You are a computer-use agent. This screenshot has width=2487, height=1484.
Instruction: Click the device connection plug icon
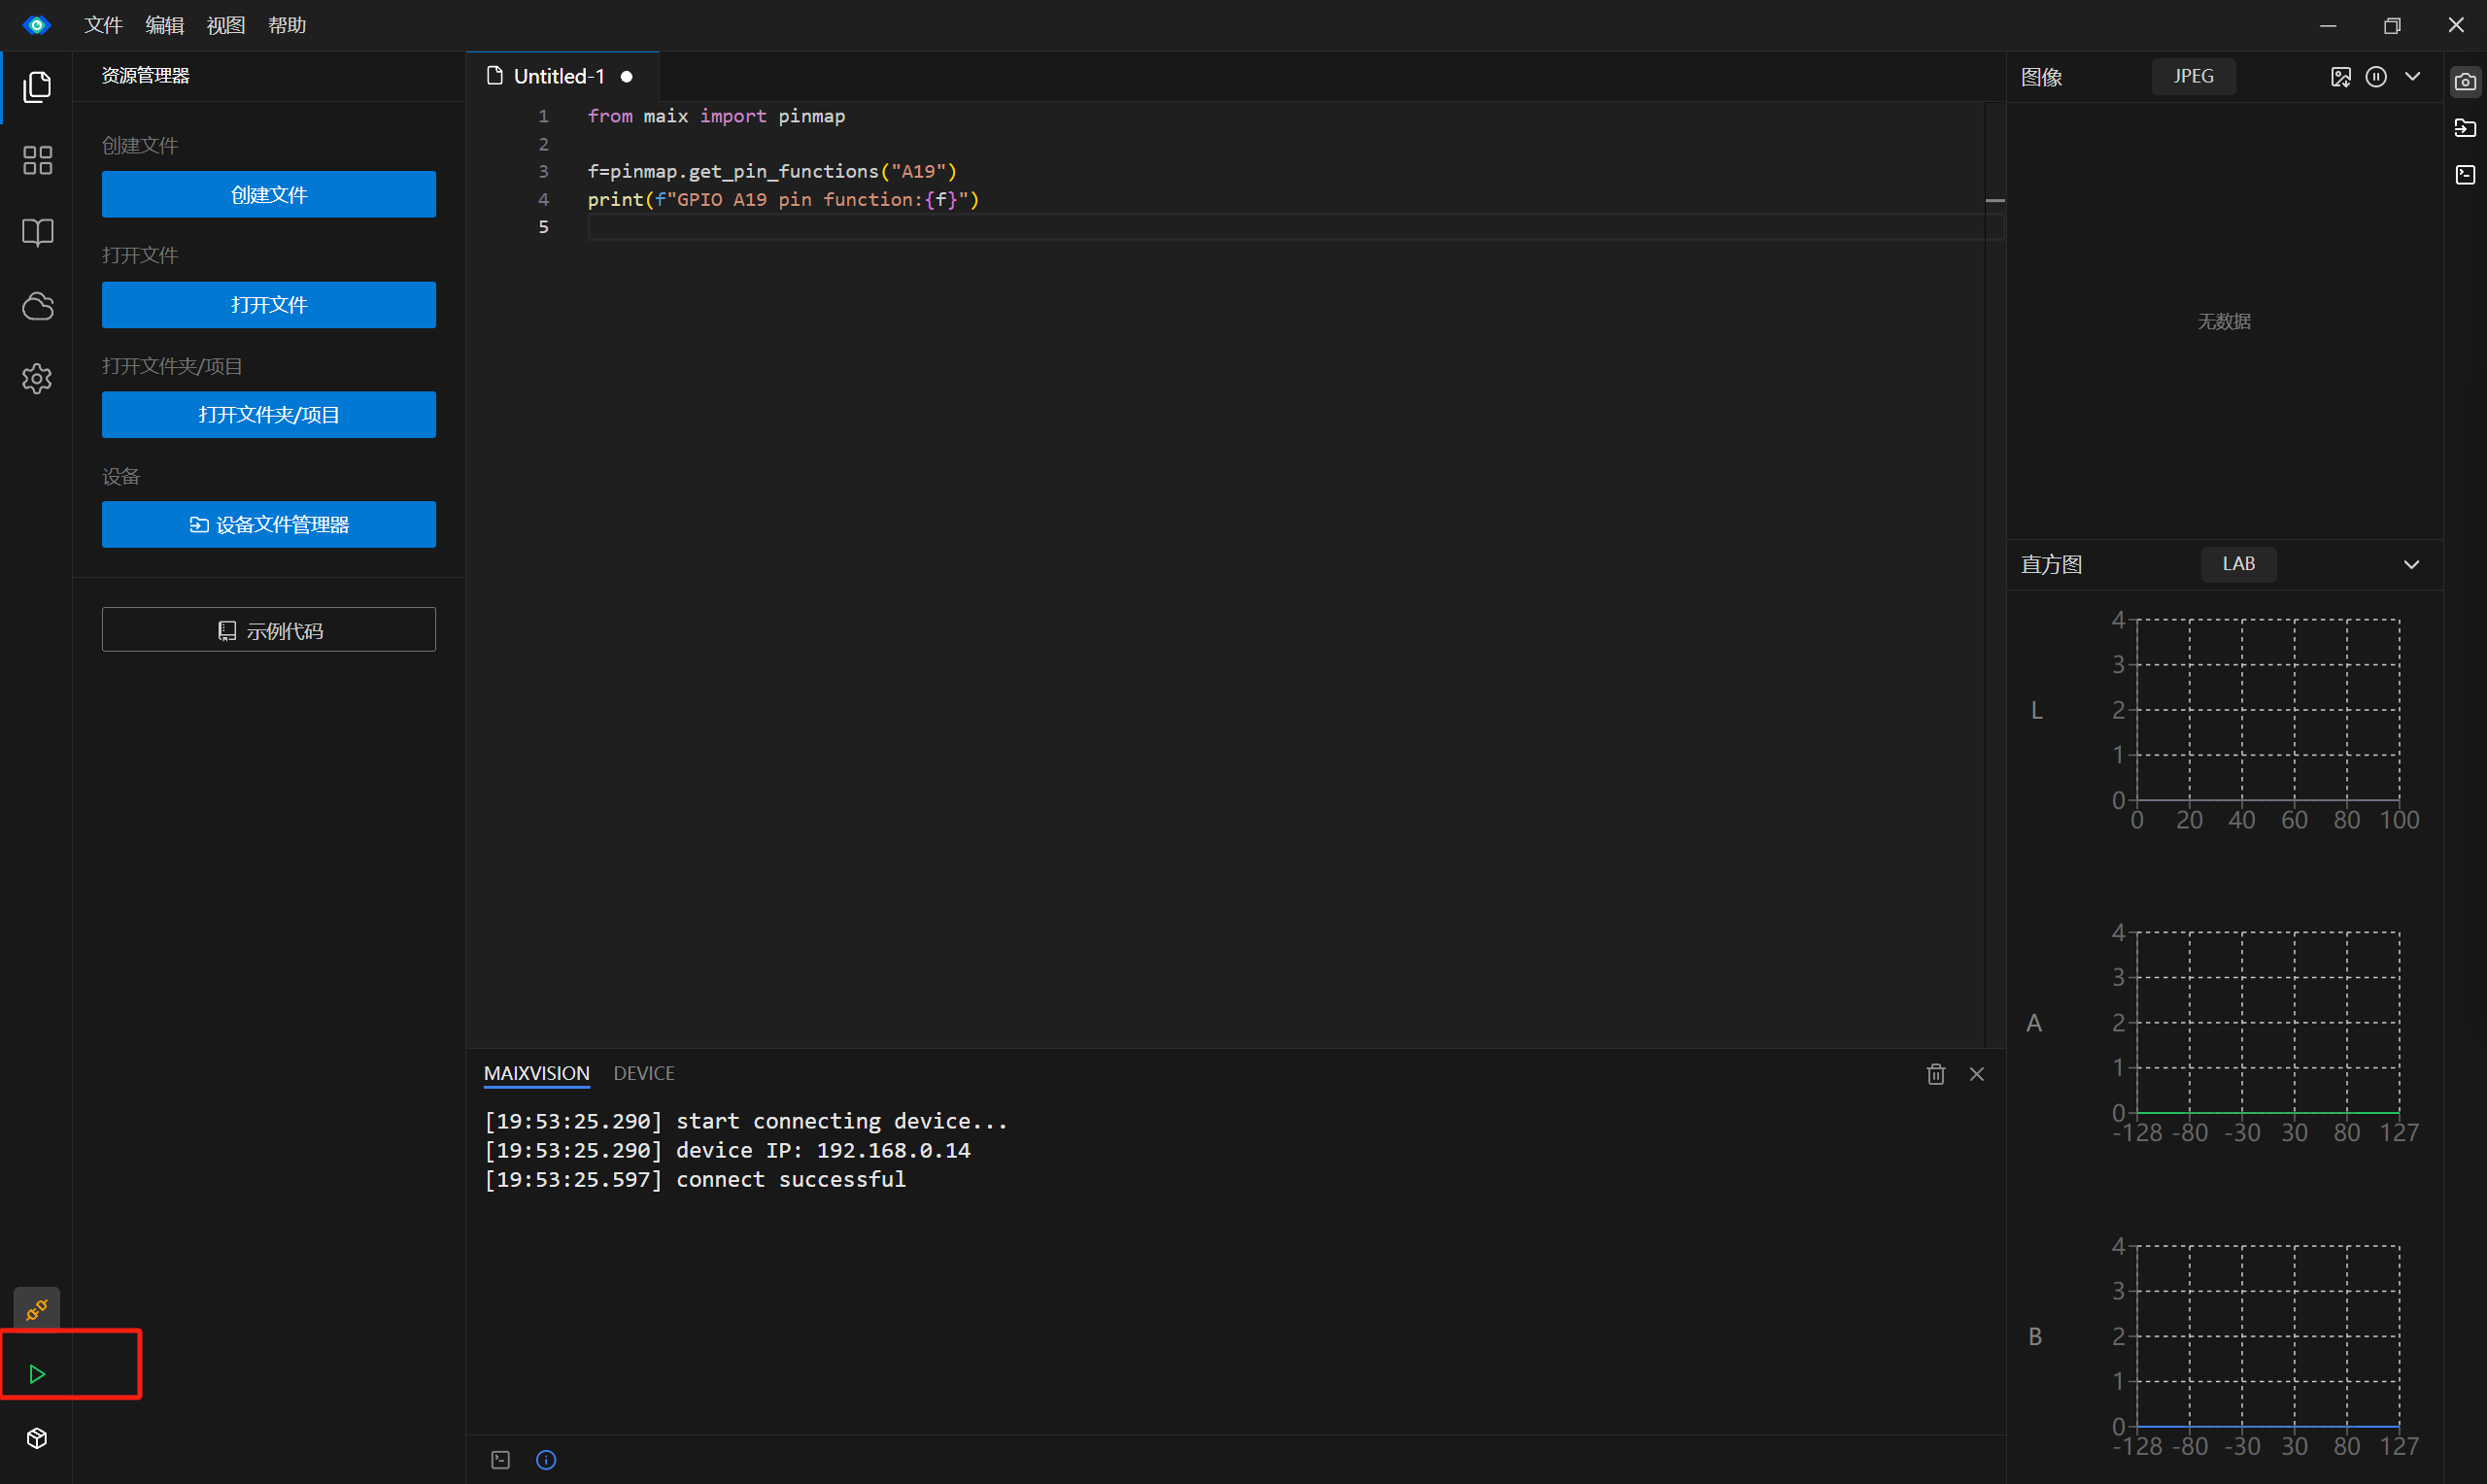(37, 1309)
